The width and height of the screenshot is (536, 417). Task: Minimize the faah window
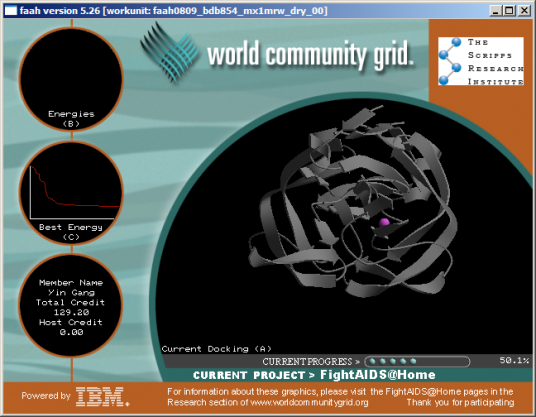[x=495, y=11]
